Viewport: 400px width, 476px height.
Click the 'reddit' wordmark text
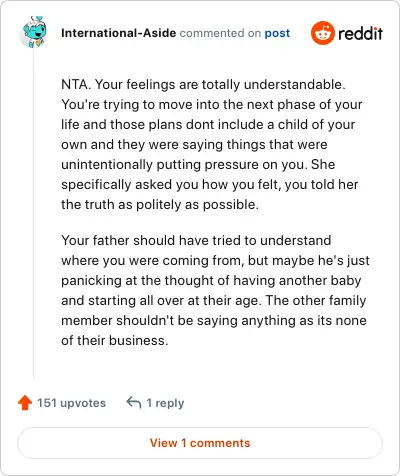tap(360, 33)
